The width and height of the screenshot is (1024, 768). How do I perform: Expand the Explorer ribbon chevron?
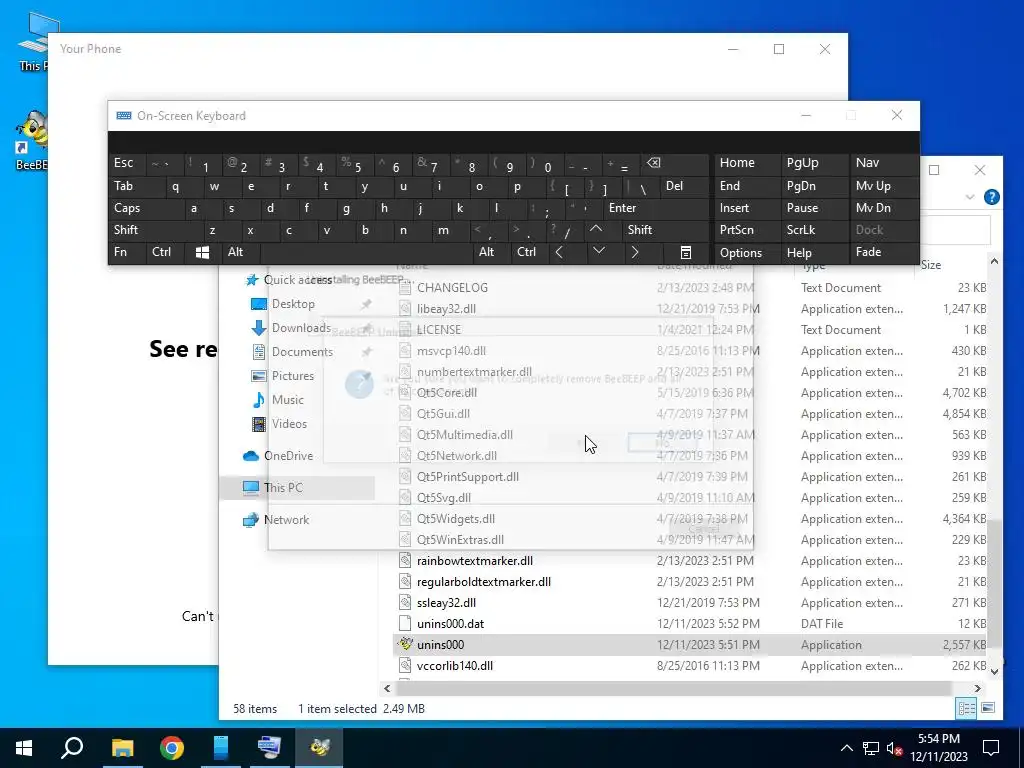click(970, 197)
